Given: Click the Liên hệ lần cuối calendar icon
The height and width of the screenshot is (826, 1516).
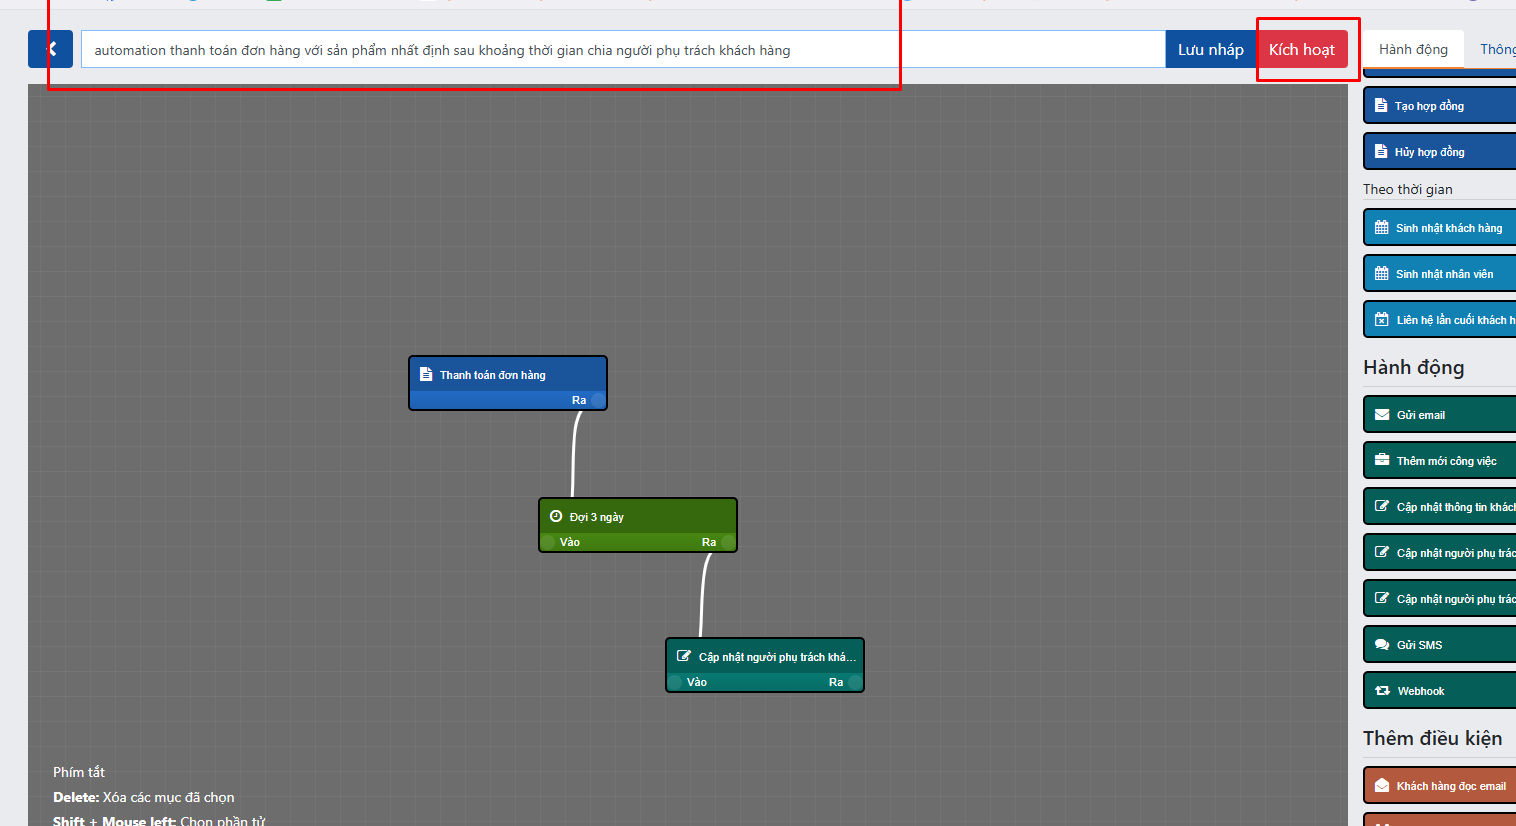Looking at the screenshot, I should point(1382,320).
